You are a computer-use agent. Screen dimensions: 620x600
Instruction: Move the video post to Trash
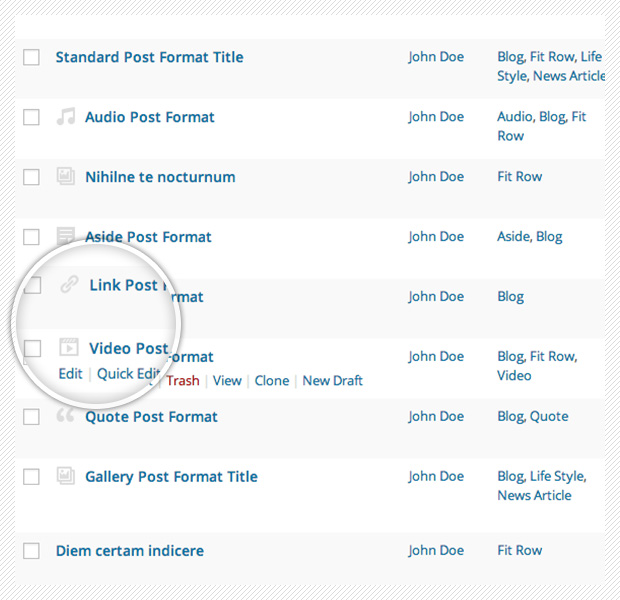(x=183, y=380)
